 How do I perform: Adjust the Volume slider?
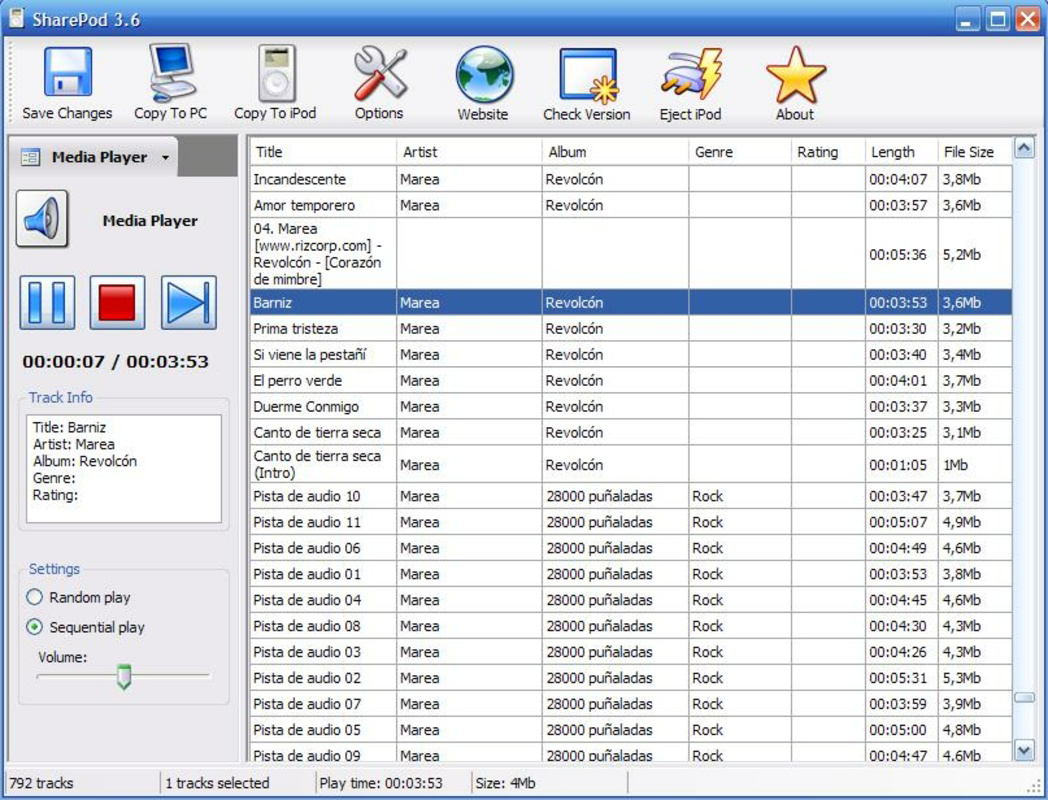click(122, 677)
